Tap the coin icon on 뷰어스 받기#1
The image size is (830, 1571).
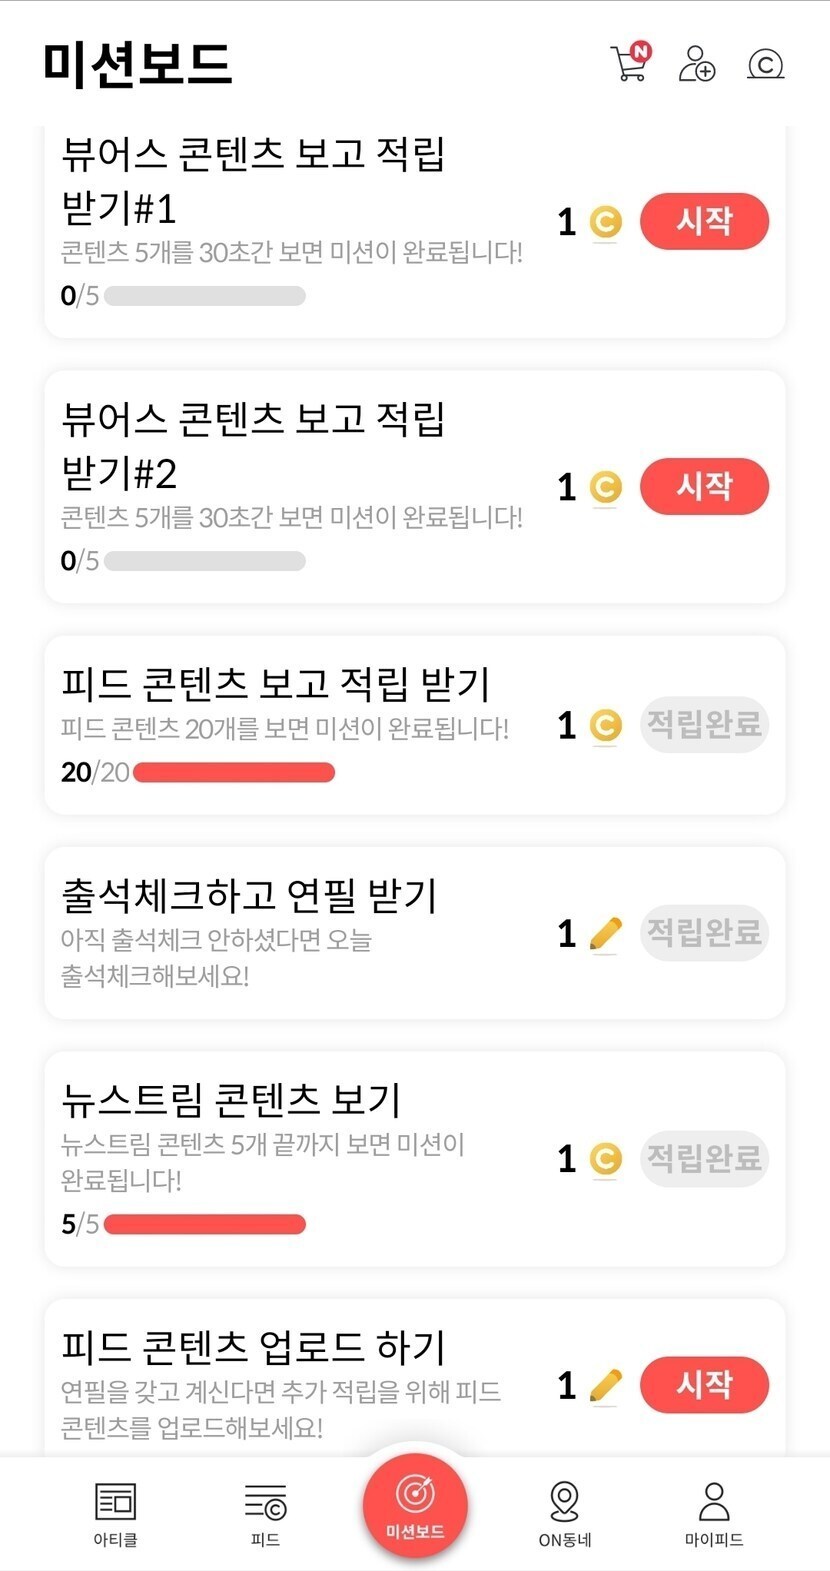point(605,222)
